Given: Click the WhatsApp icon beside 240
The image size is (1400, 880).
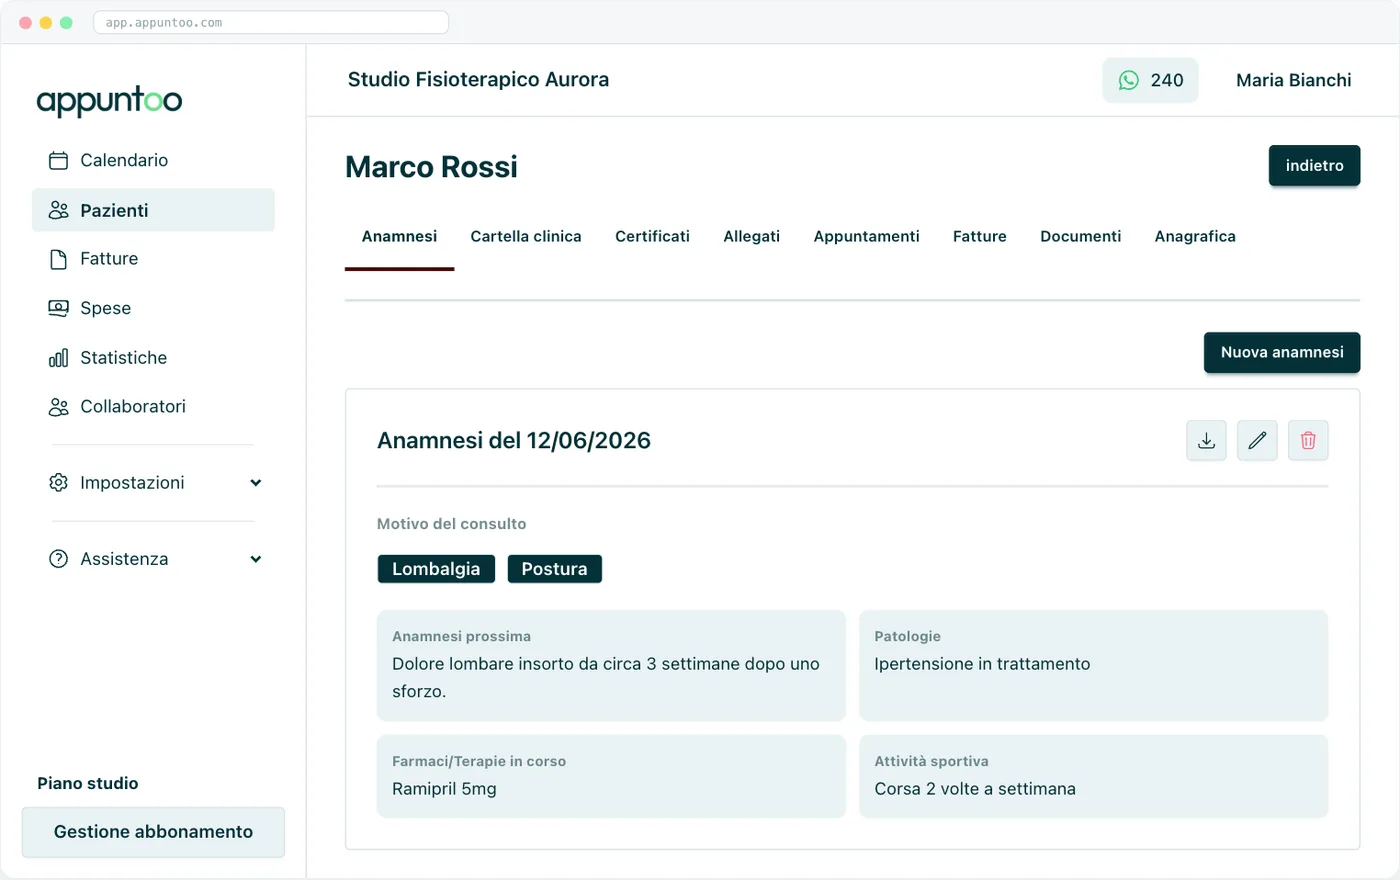Looking at the screenshot, I should tap(1129, 80).
